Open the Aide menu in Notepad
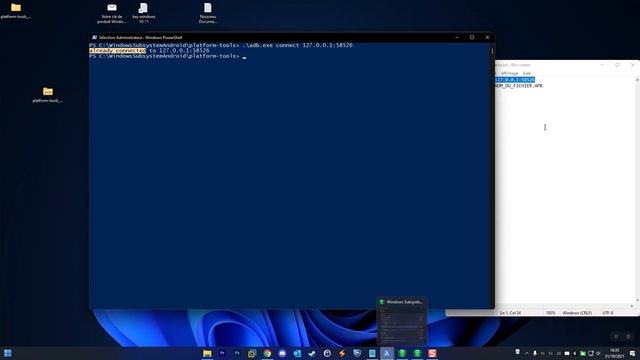Screen dimensions: 640x360 pos(527,73)
